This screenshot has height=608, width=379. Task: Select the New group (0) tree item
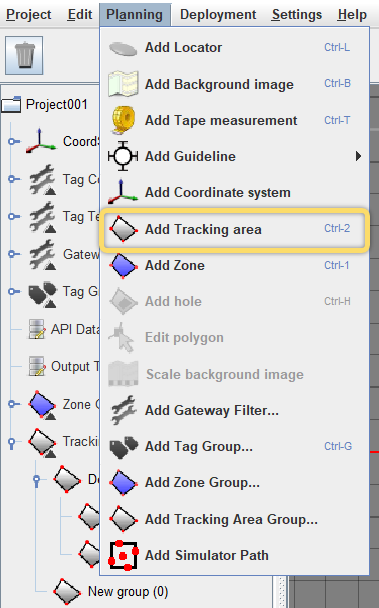coord(128,592)
